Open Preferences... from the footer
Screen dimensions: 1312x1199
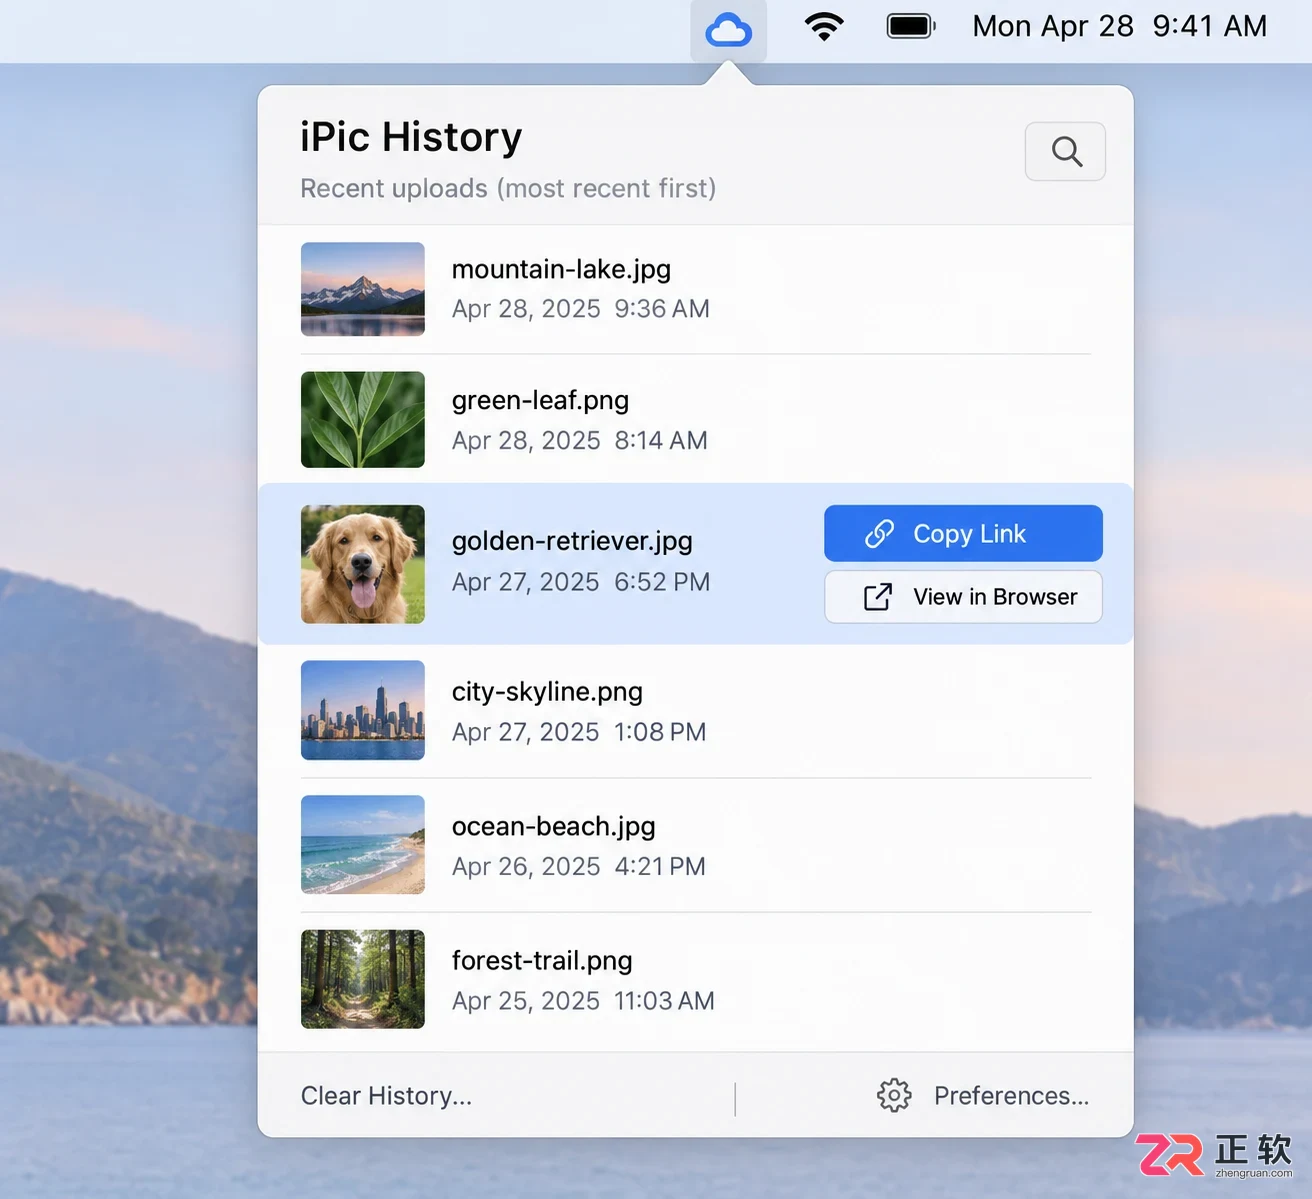[1011, 1096]
